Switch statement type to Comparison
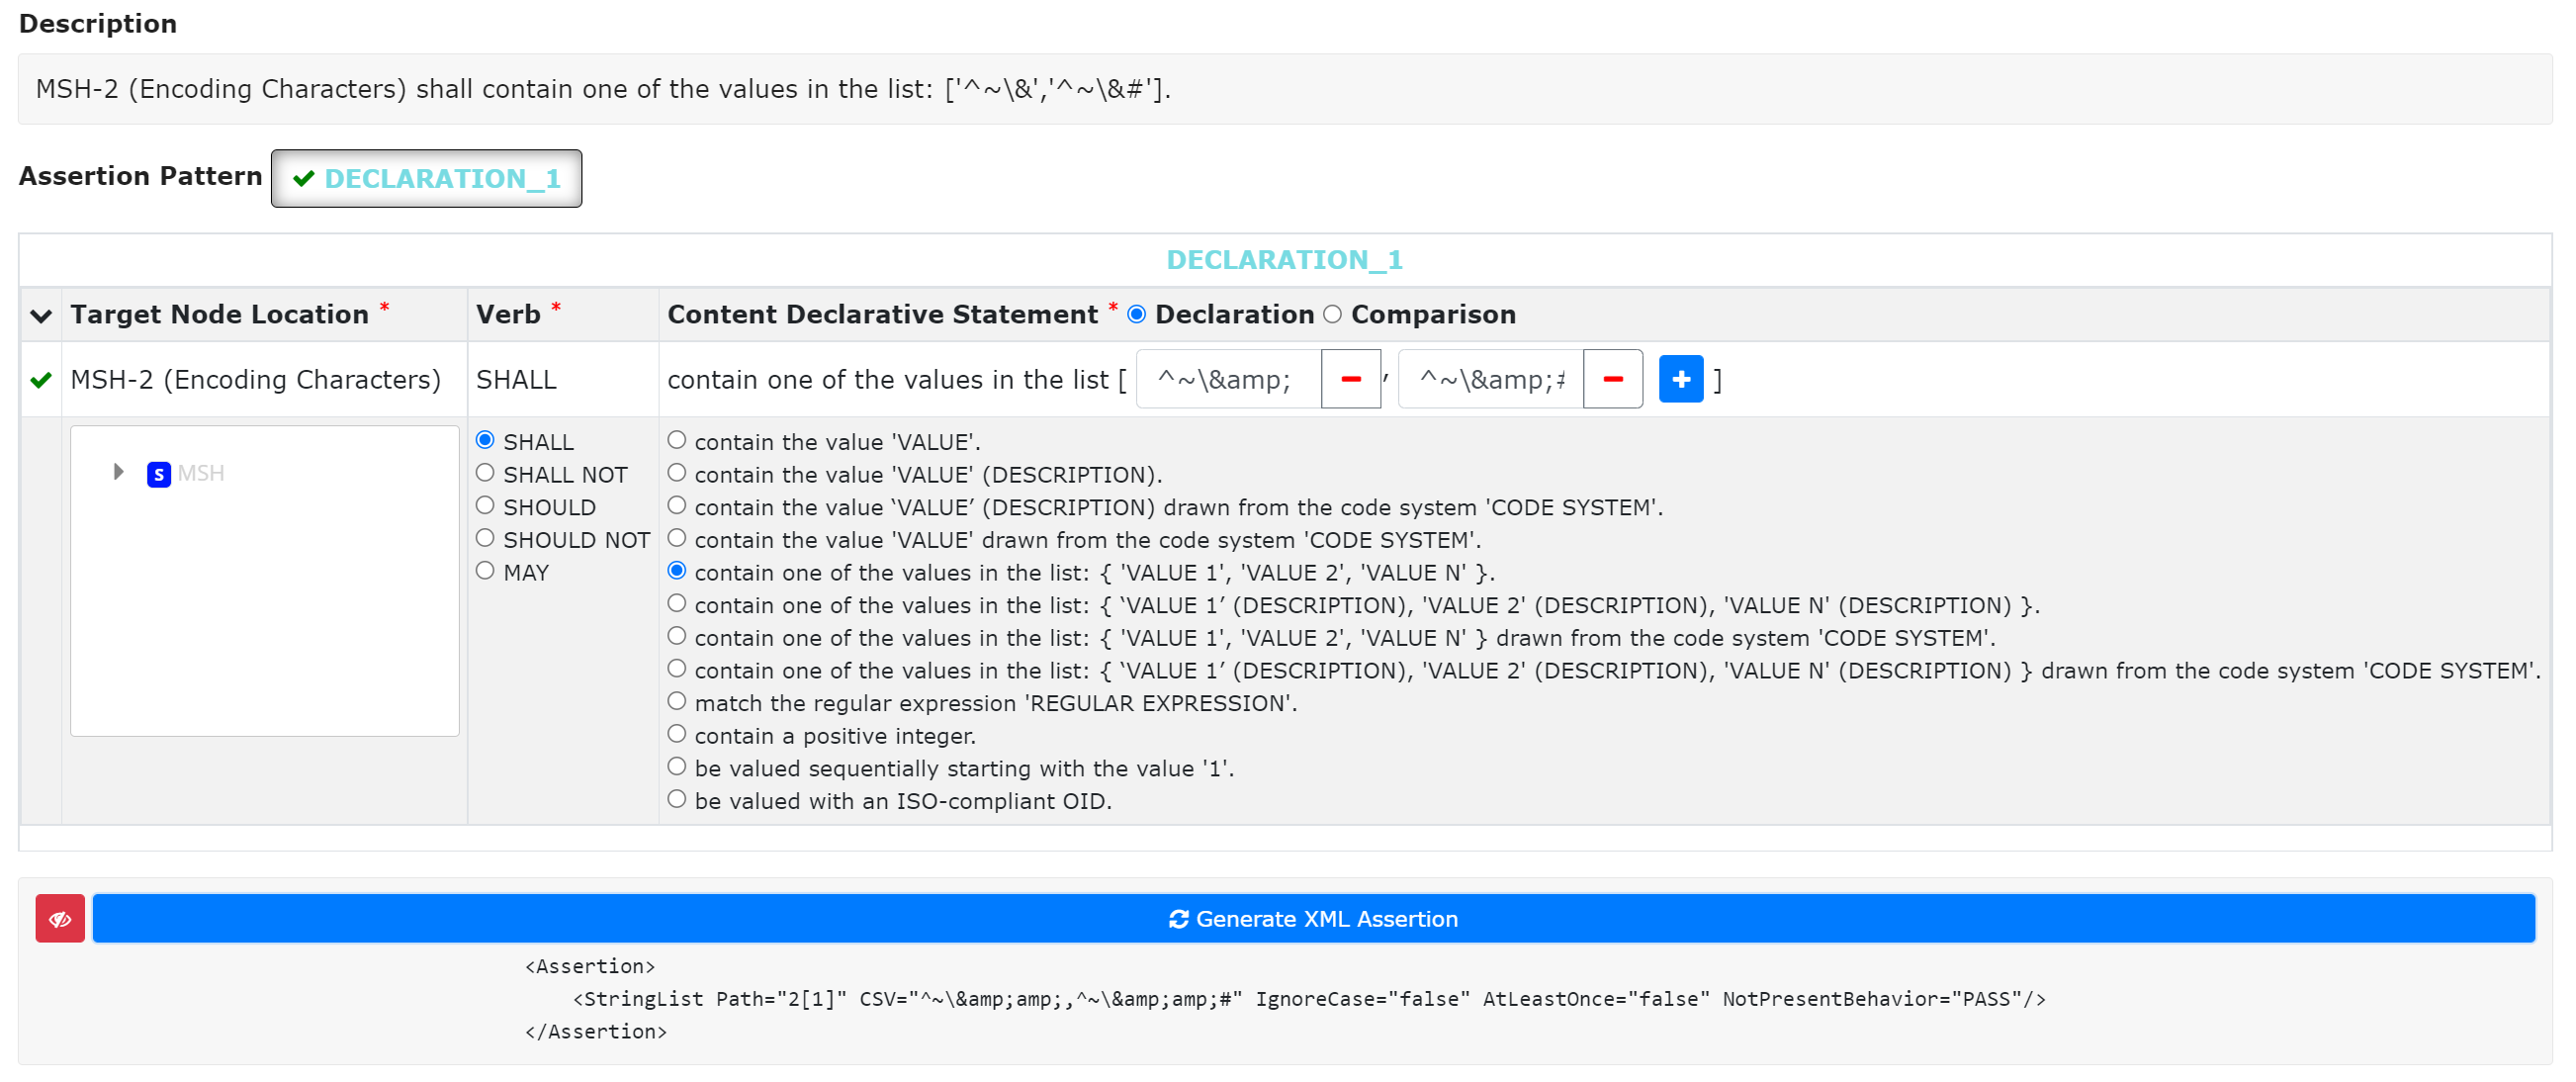The image size is (2576, 1082). pos(1333,314)
